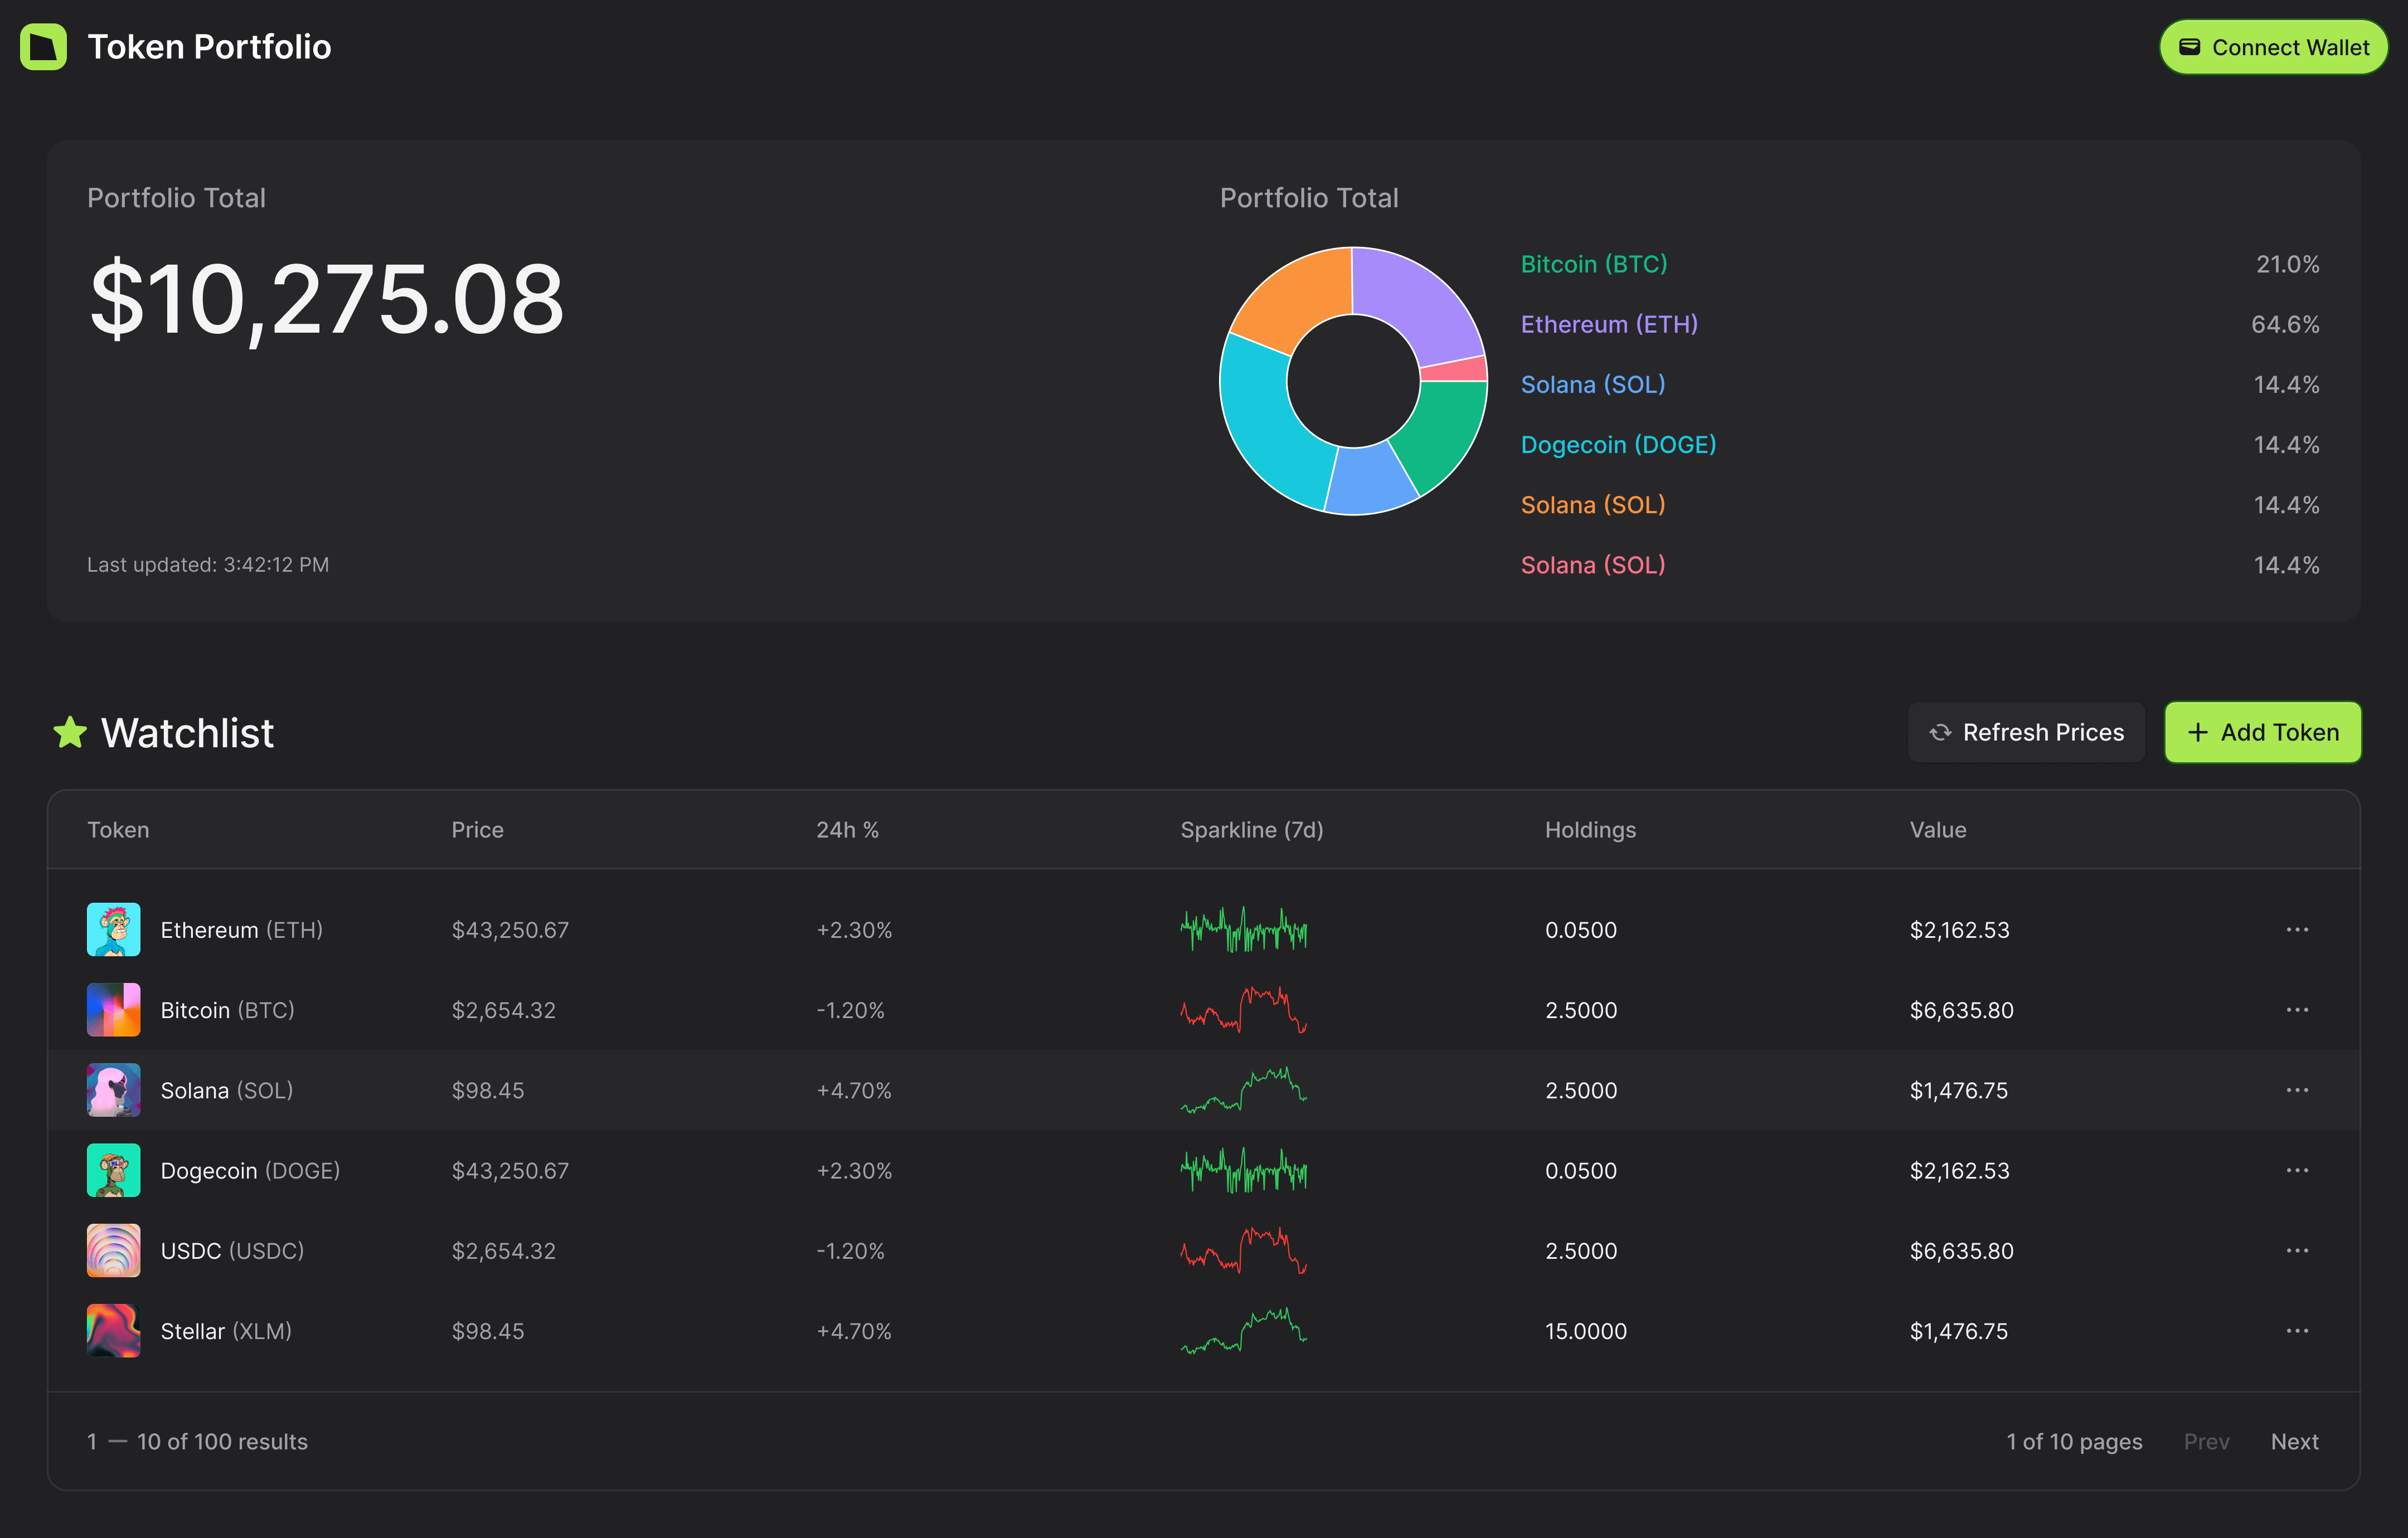Click the Connect Wallet button
The width and height of the screenshot is (2408, 1538).
[2273, 46]
